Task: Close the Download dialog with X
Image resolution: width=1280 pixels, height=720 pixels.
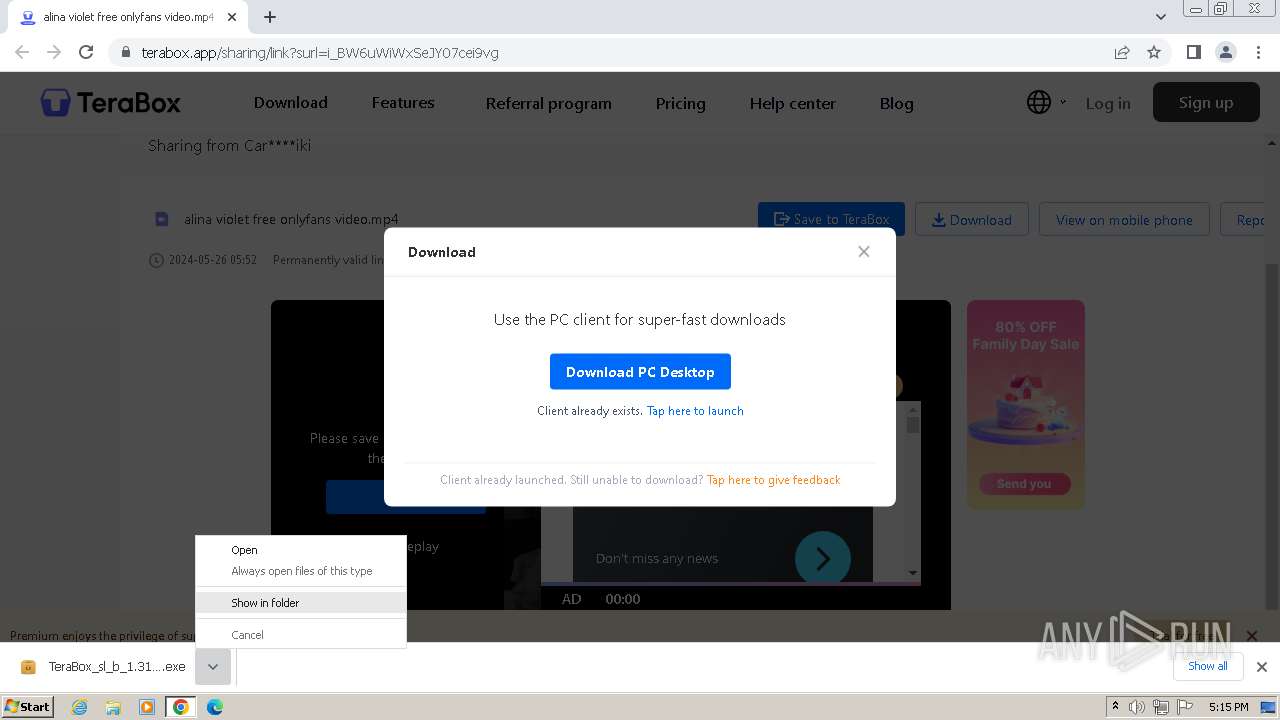Action: click(864, 252)
